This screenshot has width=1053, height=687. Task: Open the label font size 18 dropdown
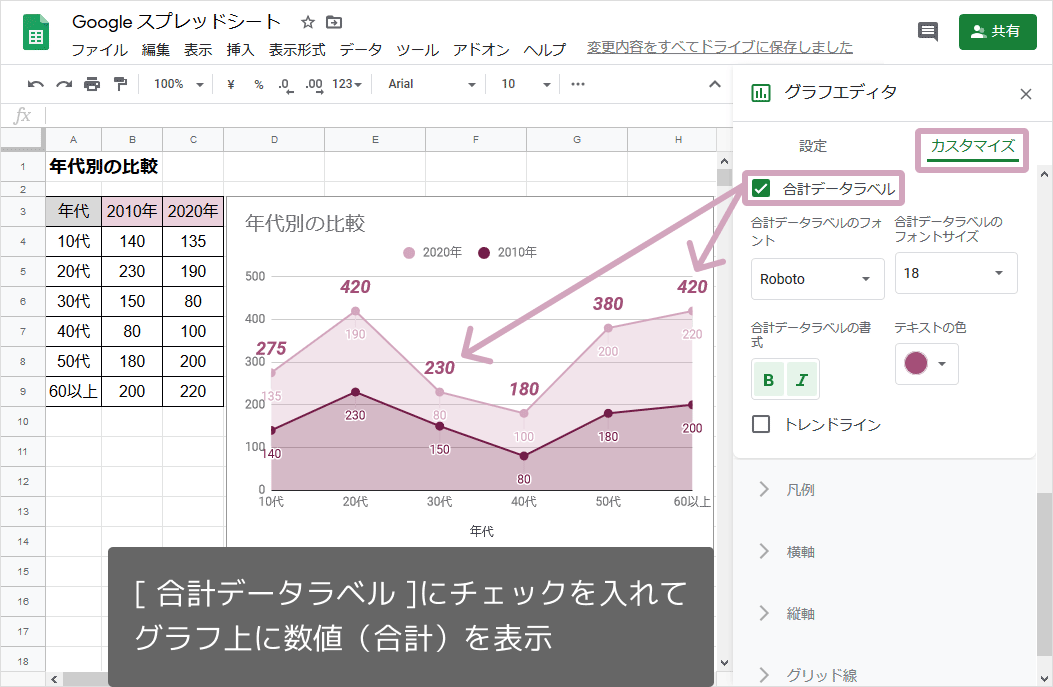[955, 273]
